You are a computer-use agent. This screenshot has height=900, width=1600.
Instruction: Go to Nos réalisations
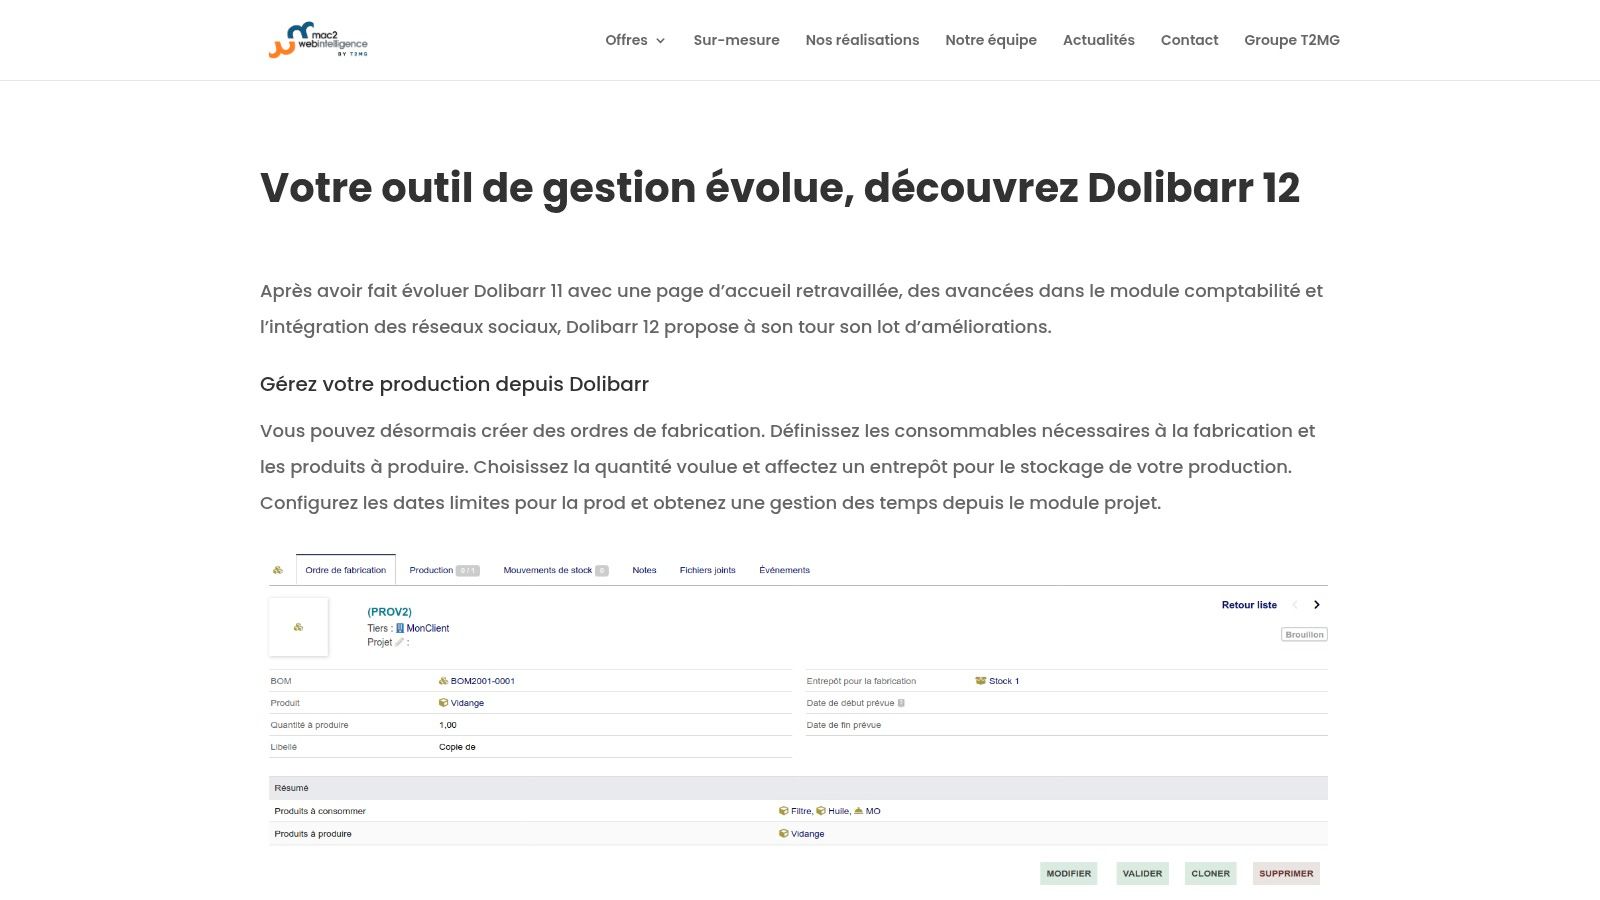[x=862, y=40]
